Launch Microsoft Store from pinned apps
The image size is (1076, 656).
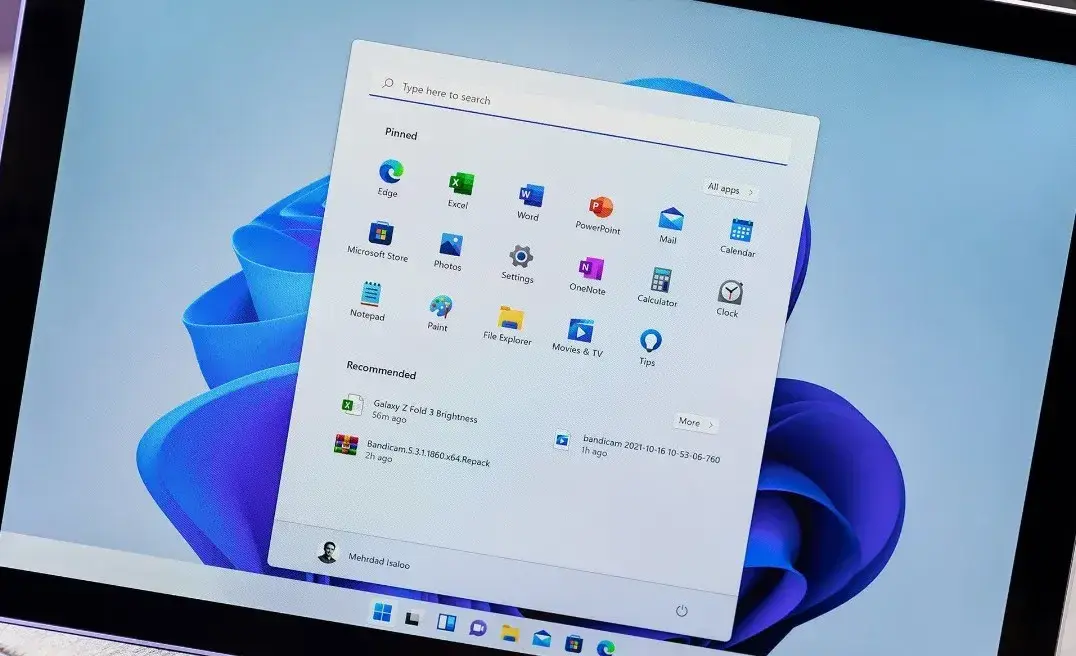coord(380,235)
